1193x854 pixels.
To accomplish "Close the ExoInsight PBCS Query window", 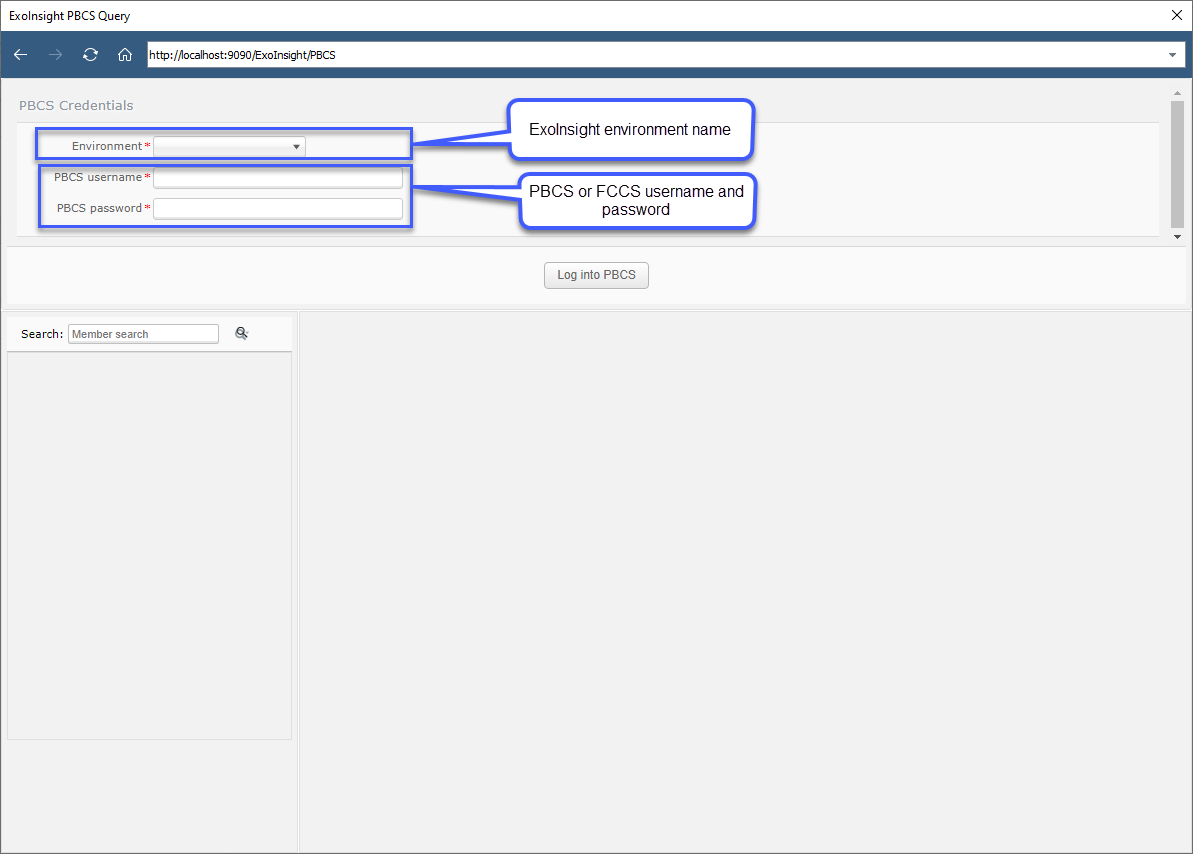I will coord(1176,15).
